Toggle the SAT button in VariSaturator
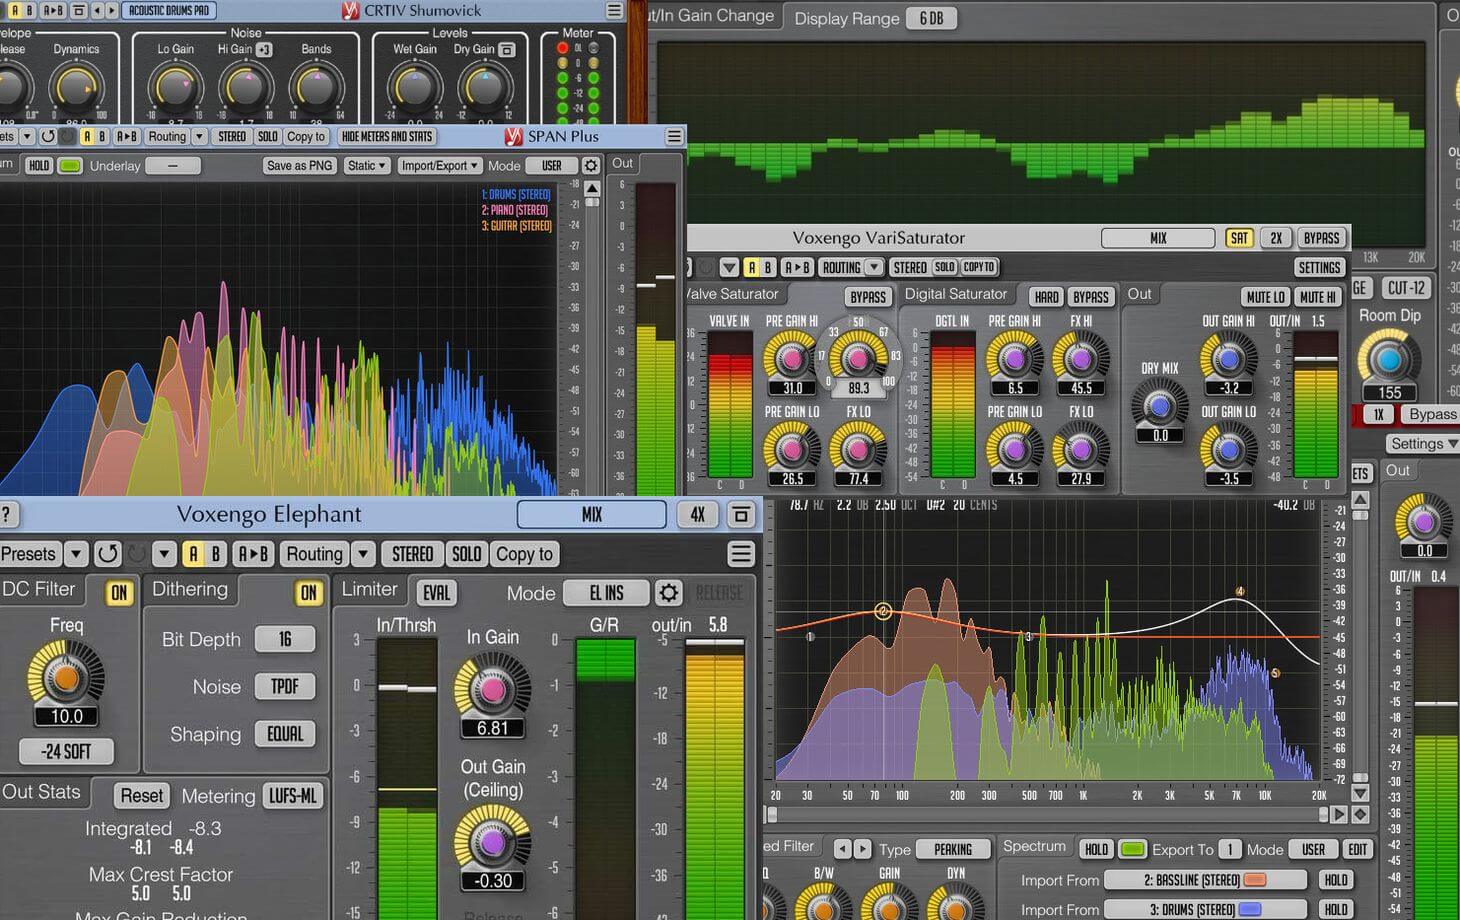The width and height of the screenshot is (1460, 920). [x=1239, y=238]
